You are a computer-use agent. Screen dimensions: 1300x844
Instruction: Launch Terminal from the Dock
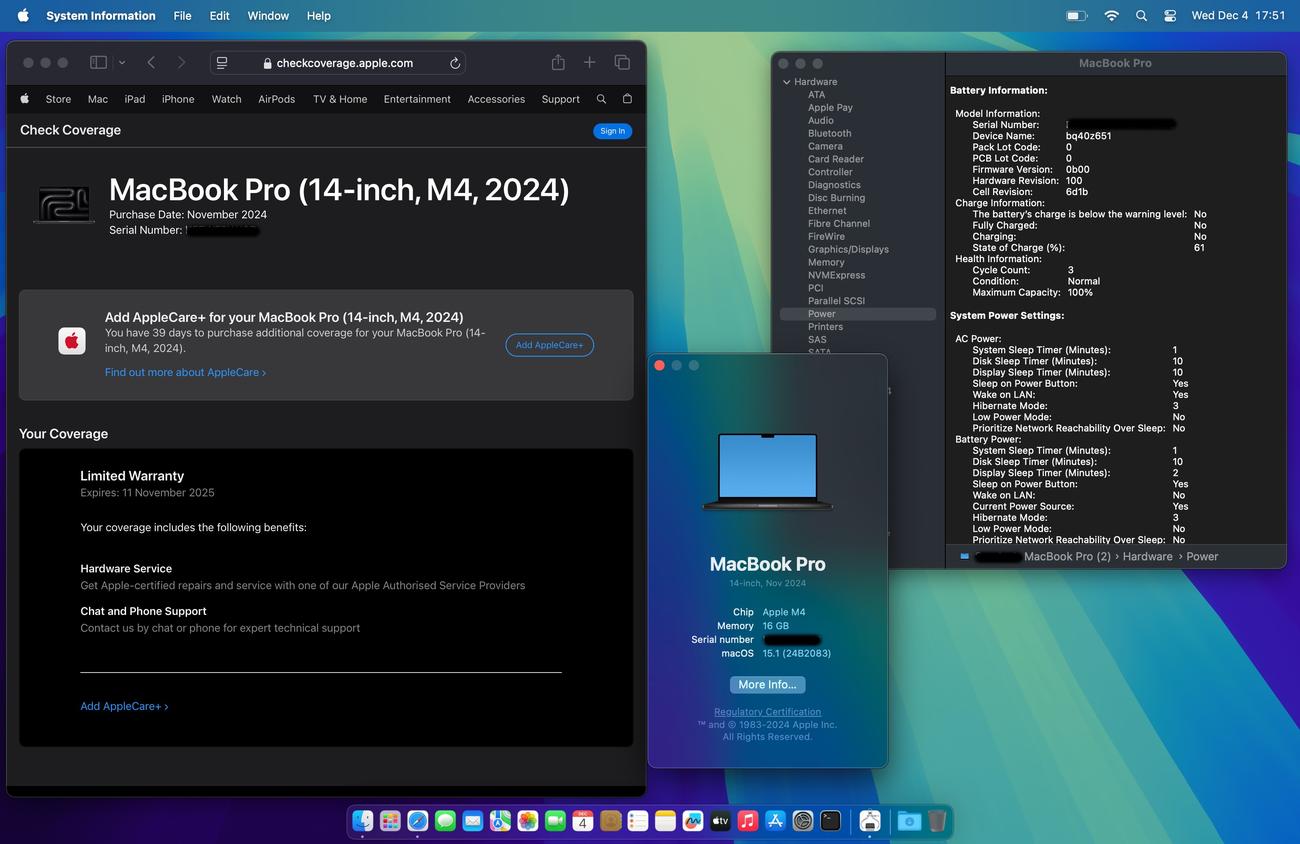[x=830, y=821]
